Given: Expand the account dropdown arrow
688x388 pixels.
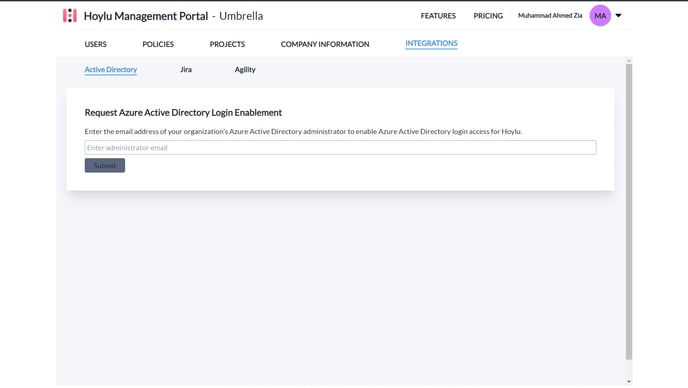Looking at the screenshot, I should [618, 15].
